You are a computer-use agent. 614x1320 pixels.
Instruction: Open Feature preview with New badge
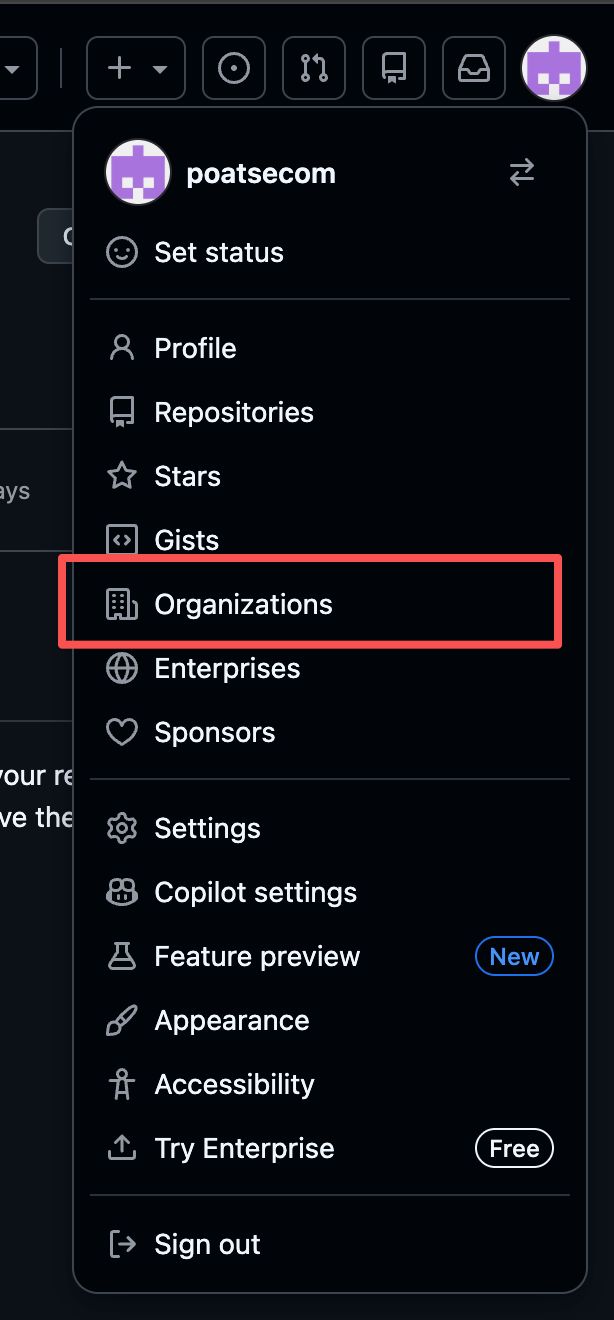tap(257, 956)
